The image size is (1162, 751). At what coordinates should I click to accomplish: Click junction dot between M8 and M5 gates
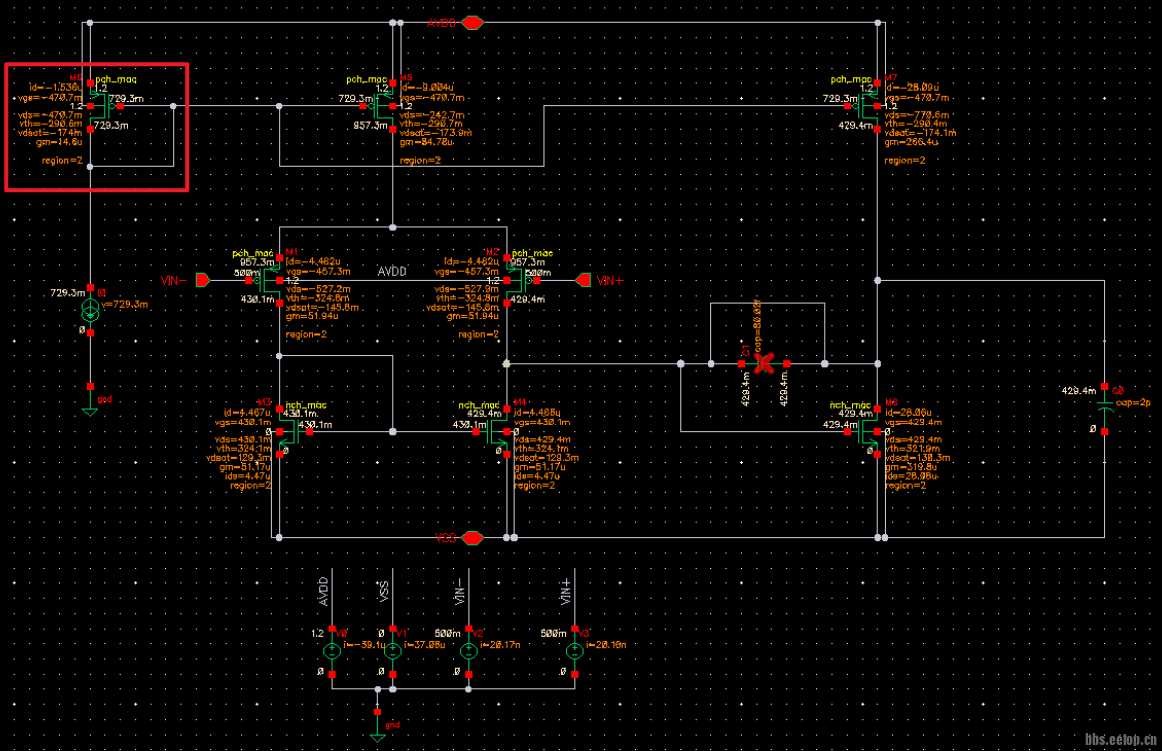point(279,106)
